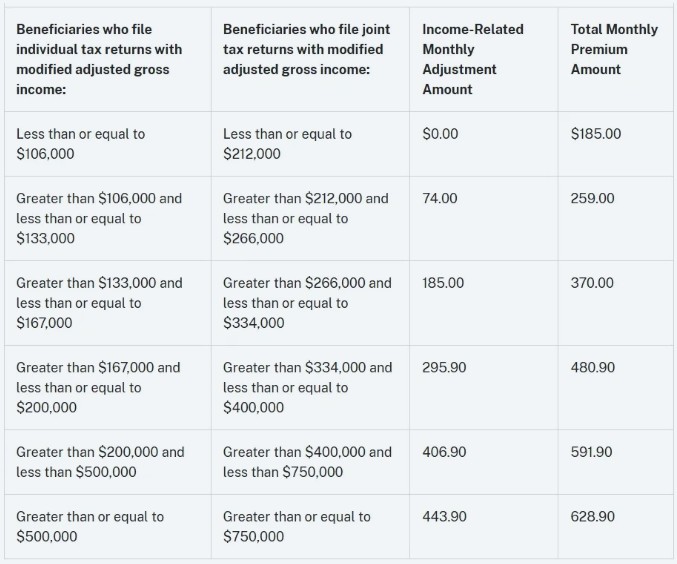
Task: Click the individual tax returns column header
Action: (99, 59)
